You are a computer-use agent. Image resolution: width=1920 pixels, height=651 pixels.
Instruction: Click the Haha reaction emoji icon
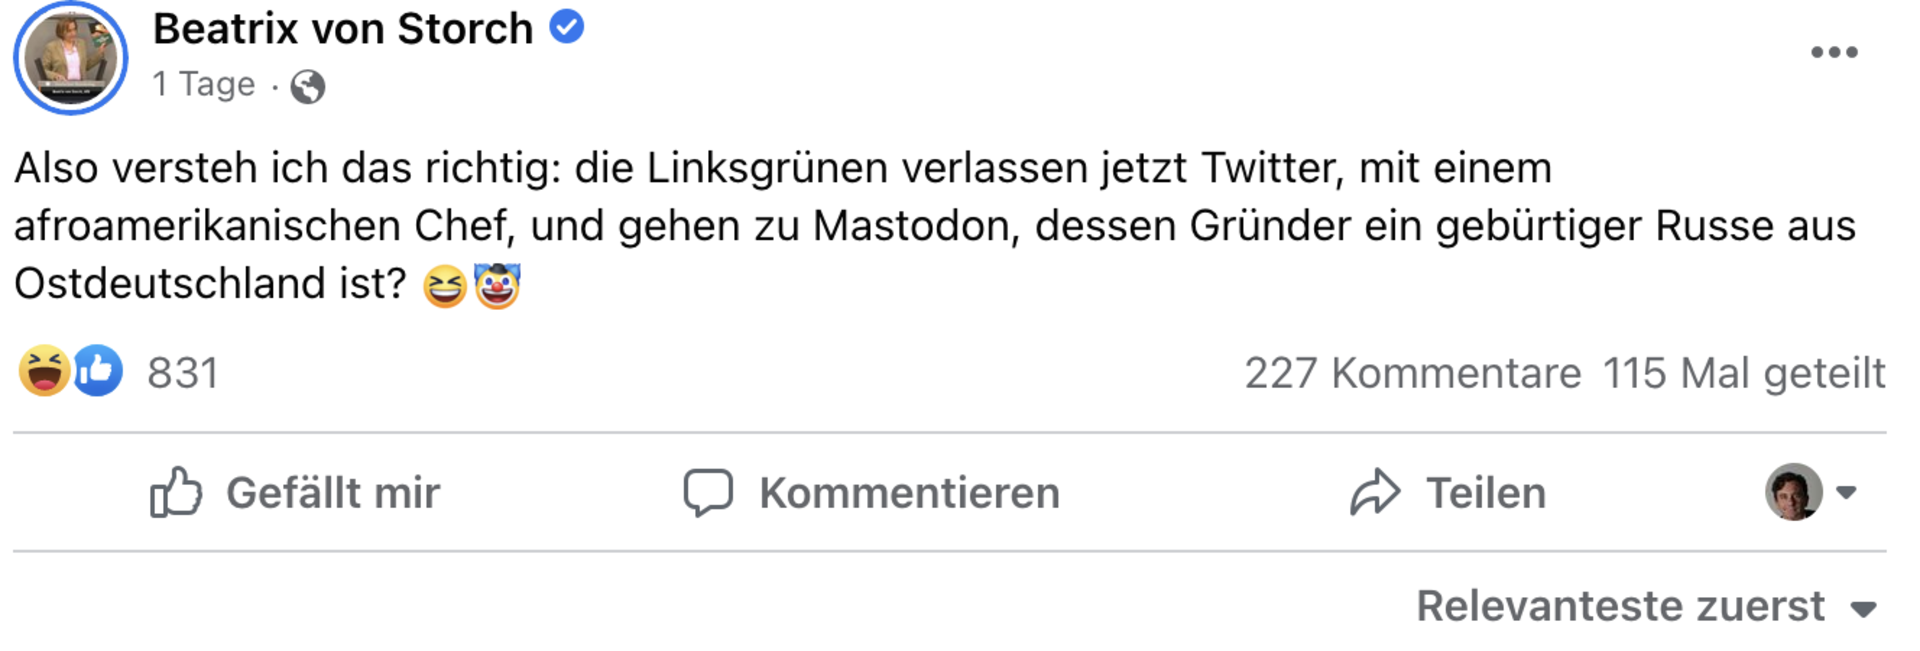tap(44, 371)
